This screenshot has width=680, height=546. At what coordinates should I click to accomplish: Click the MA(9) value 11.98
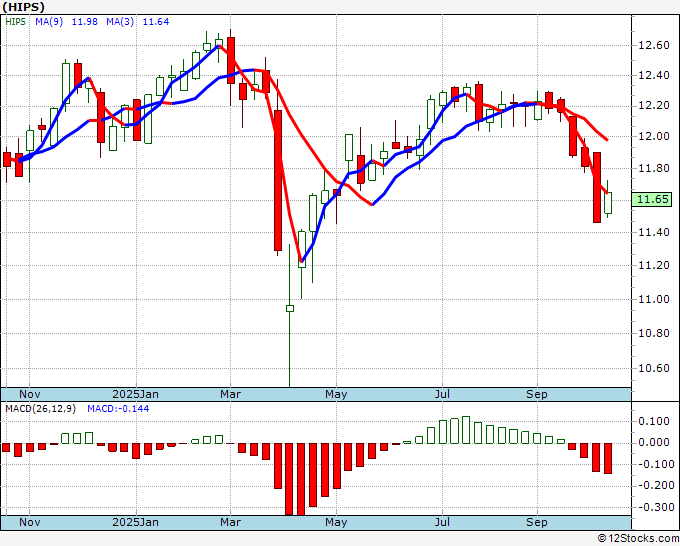85,22
